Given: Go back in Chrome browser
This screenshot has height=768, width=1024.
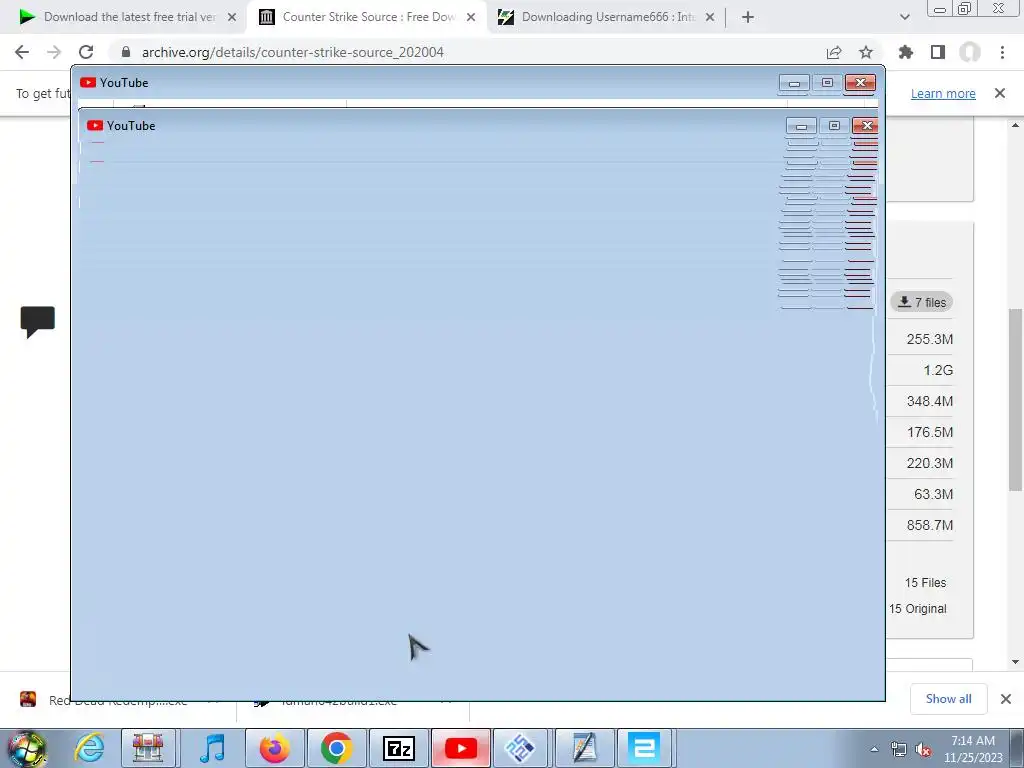Looking at the screenshot, I should coord(22,52).
